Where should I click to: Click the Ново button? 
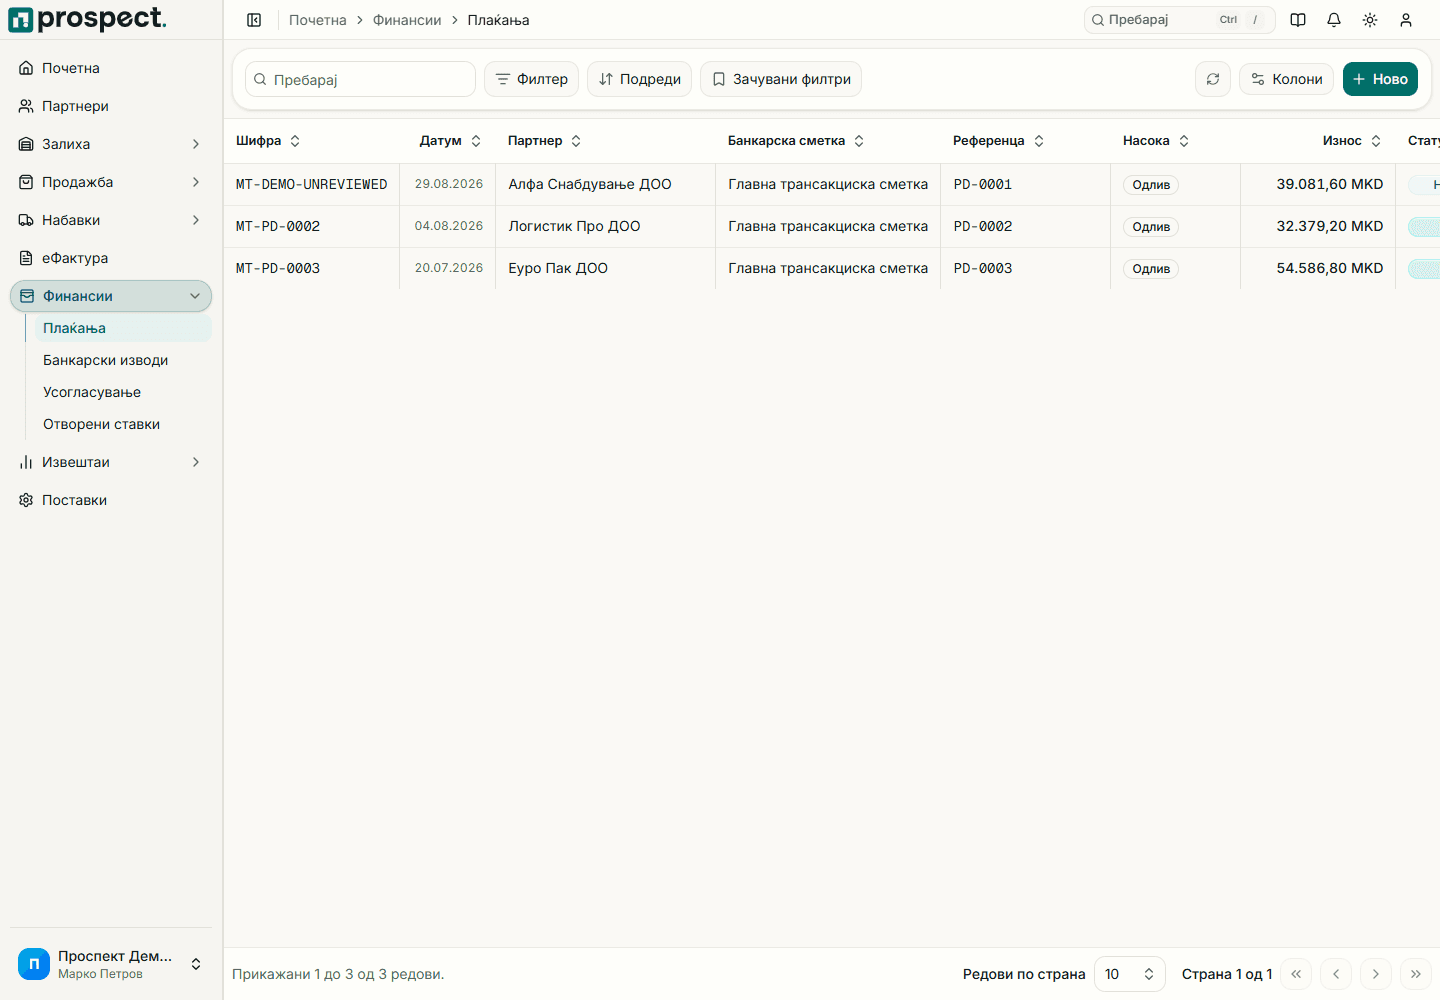click(x=1380, y=79)
